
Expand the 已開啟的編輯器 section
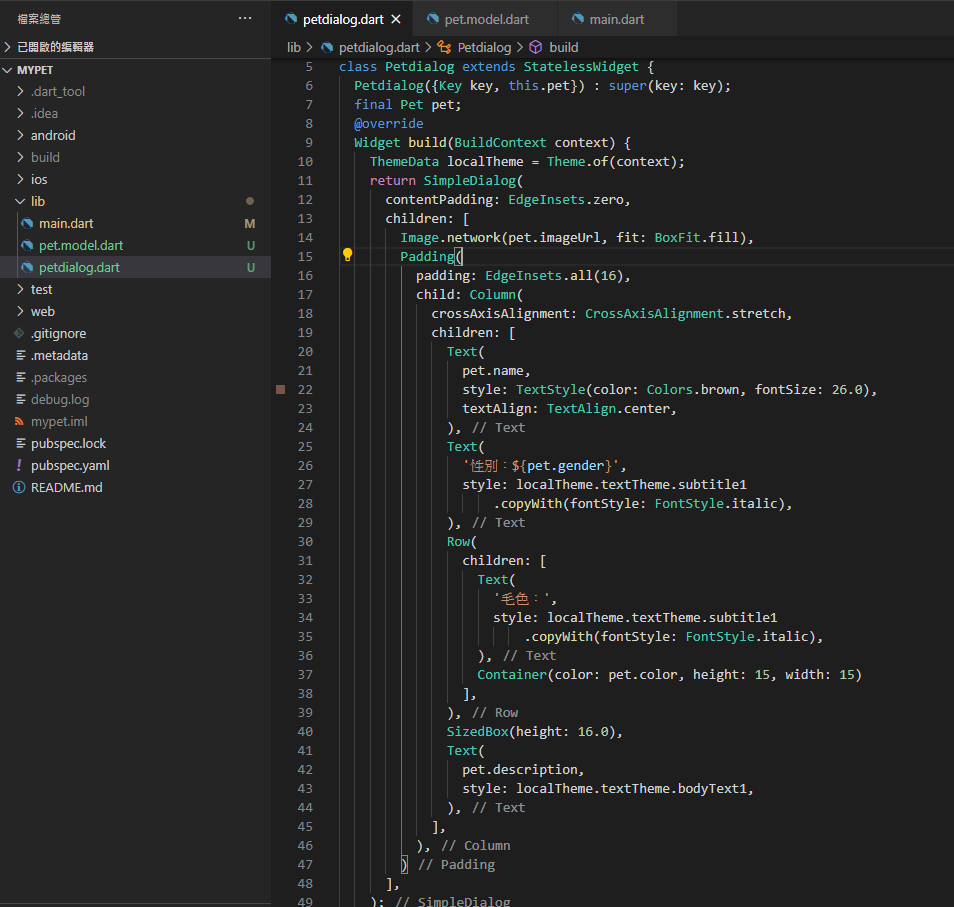[55, 47]
